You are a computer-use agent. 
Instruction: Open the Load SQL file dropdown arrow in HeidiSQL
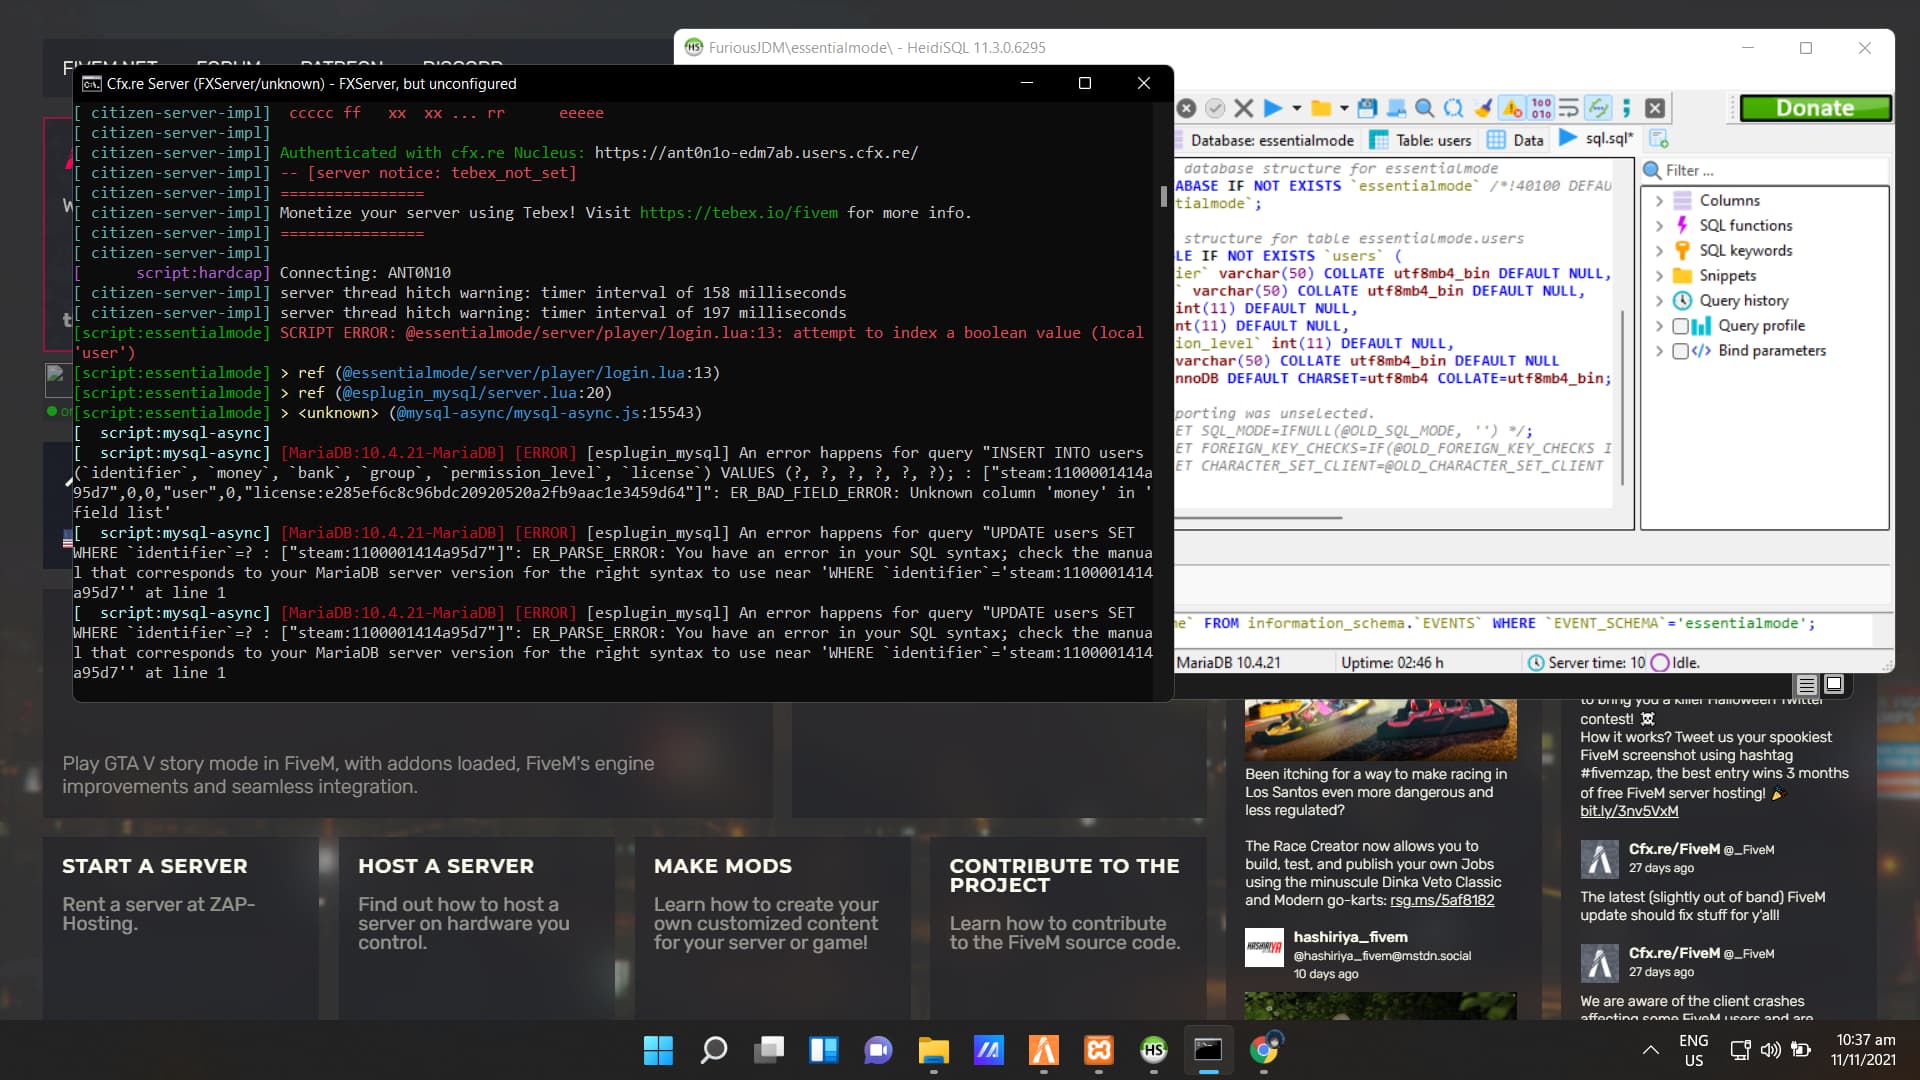click(1344, 108)
